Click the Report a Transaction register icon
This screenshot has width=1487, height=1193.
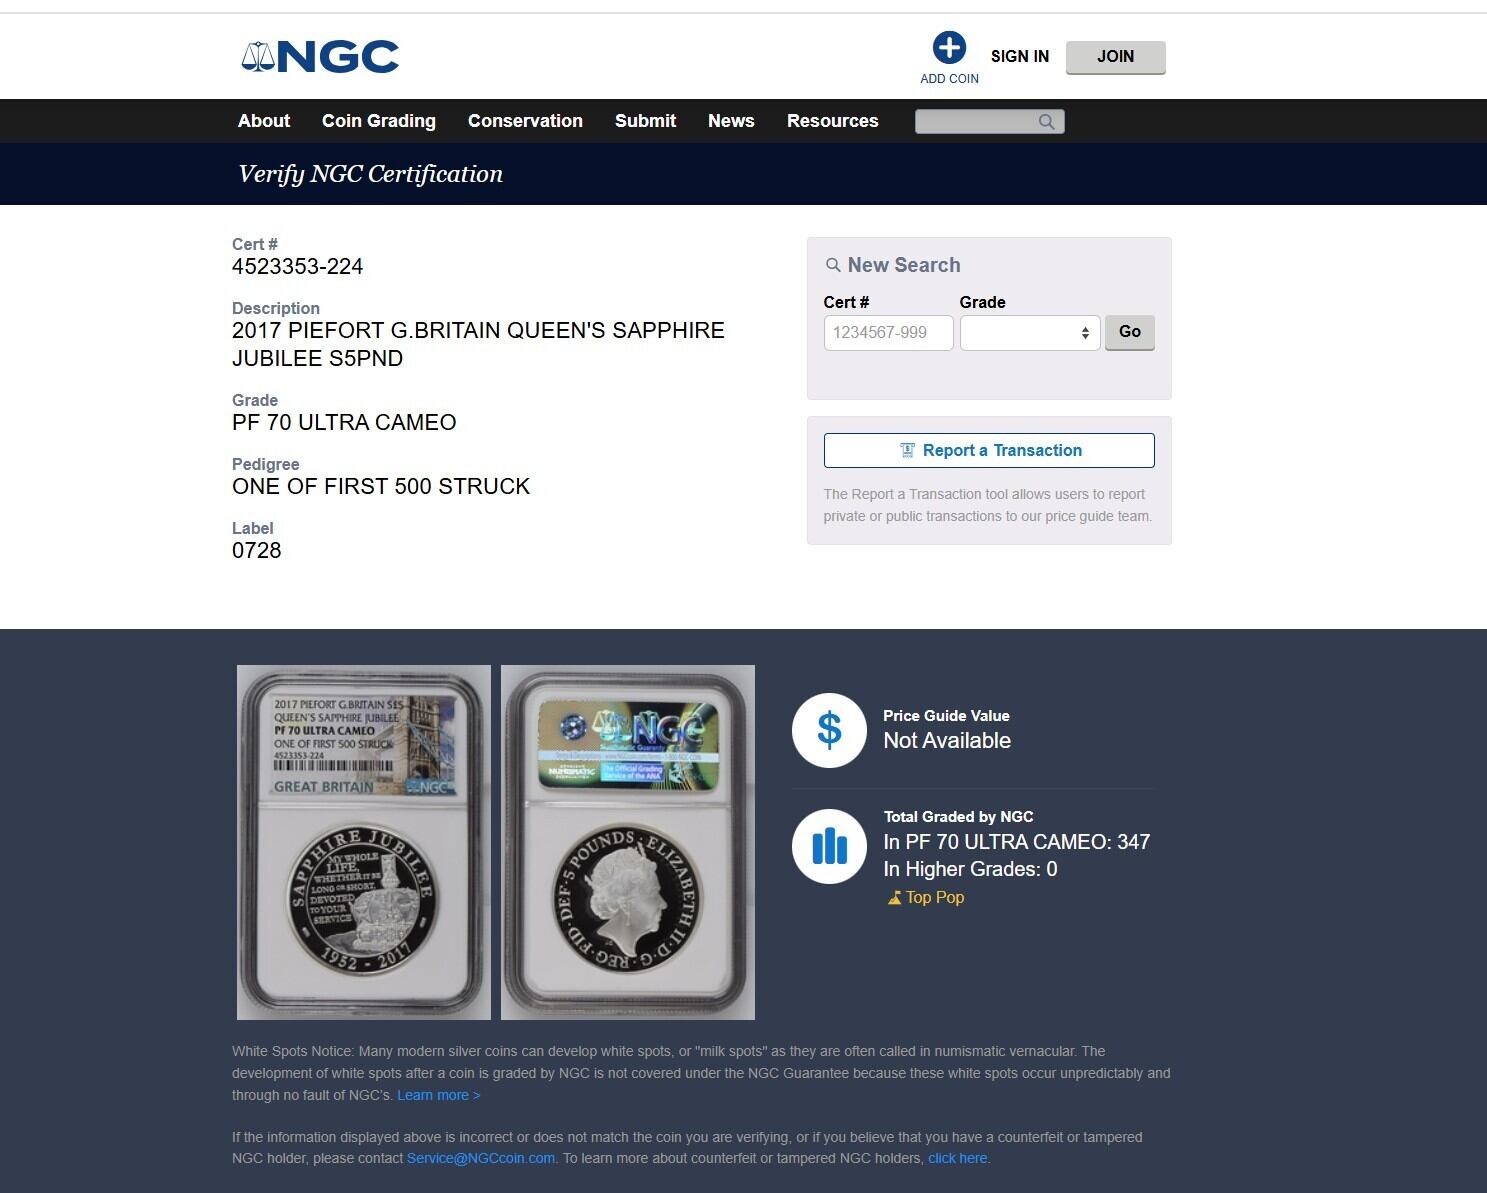pos(907,450)
